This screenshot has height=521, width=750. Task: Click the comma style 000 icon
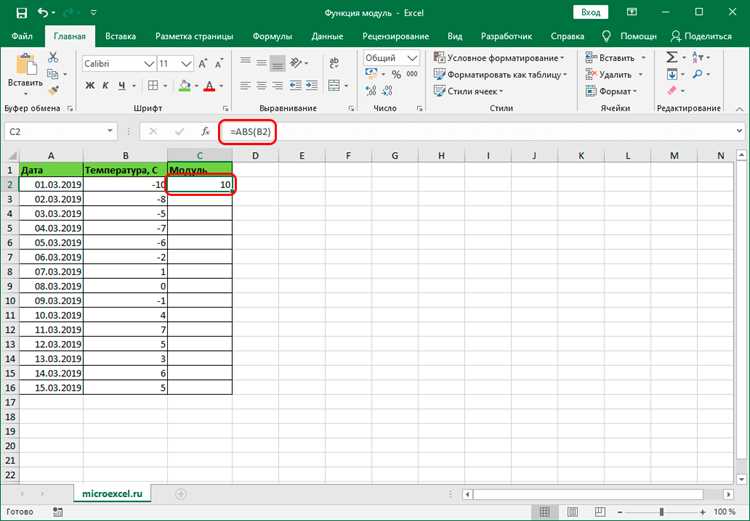coord(412,74)
